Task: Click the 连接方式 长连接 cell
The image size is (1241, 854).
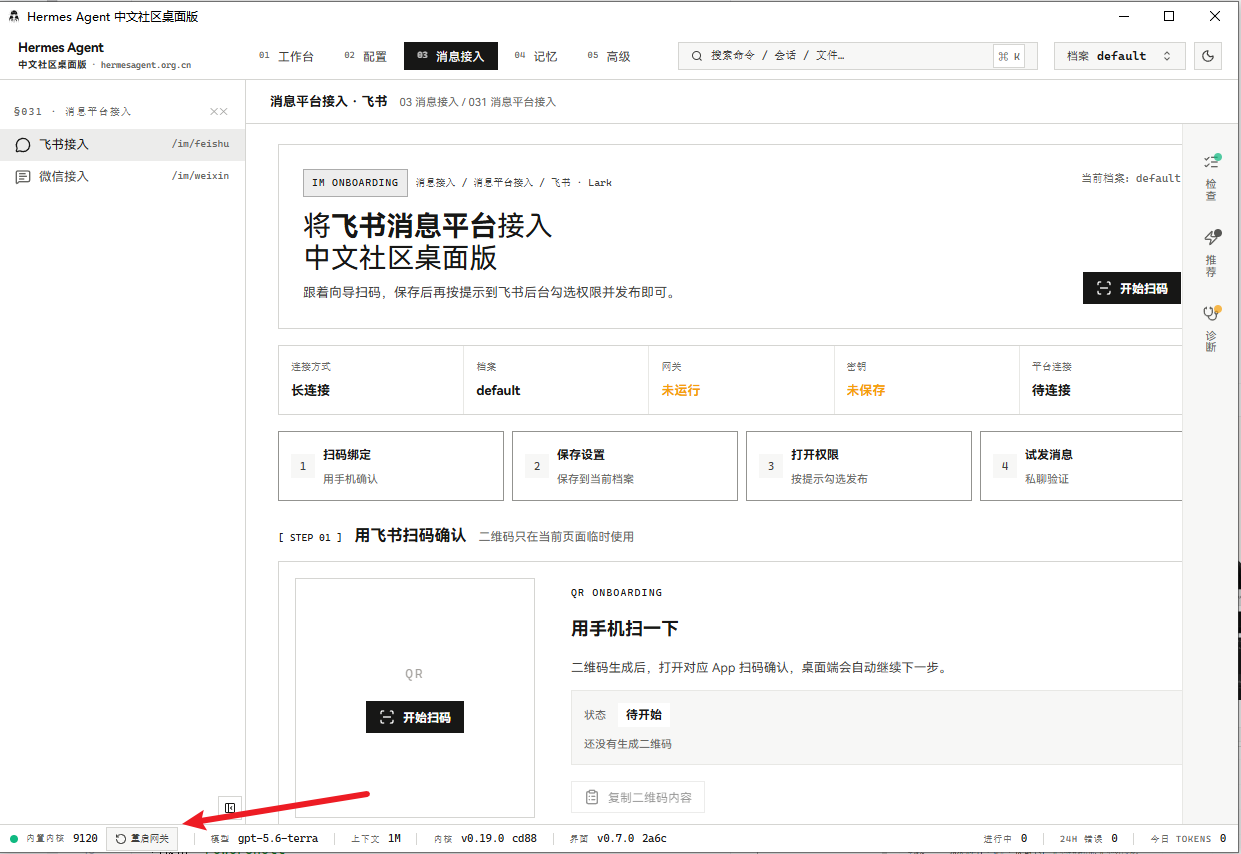Action: (x=371, y=380)
